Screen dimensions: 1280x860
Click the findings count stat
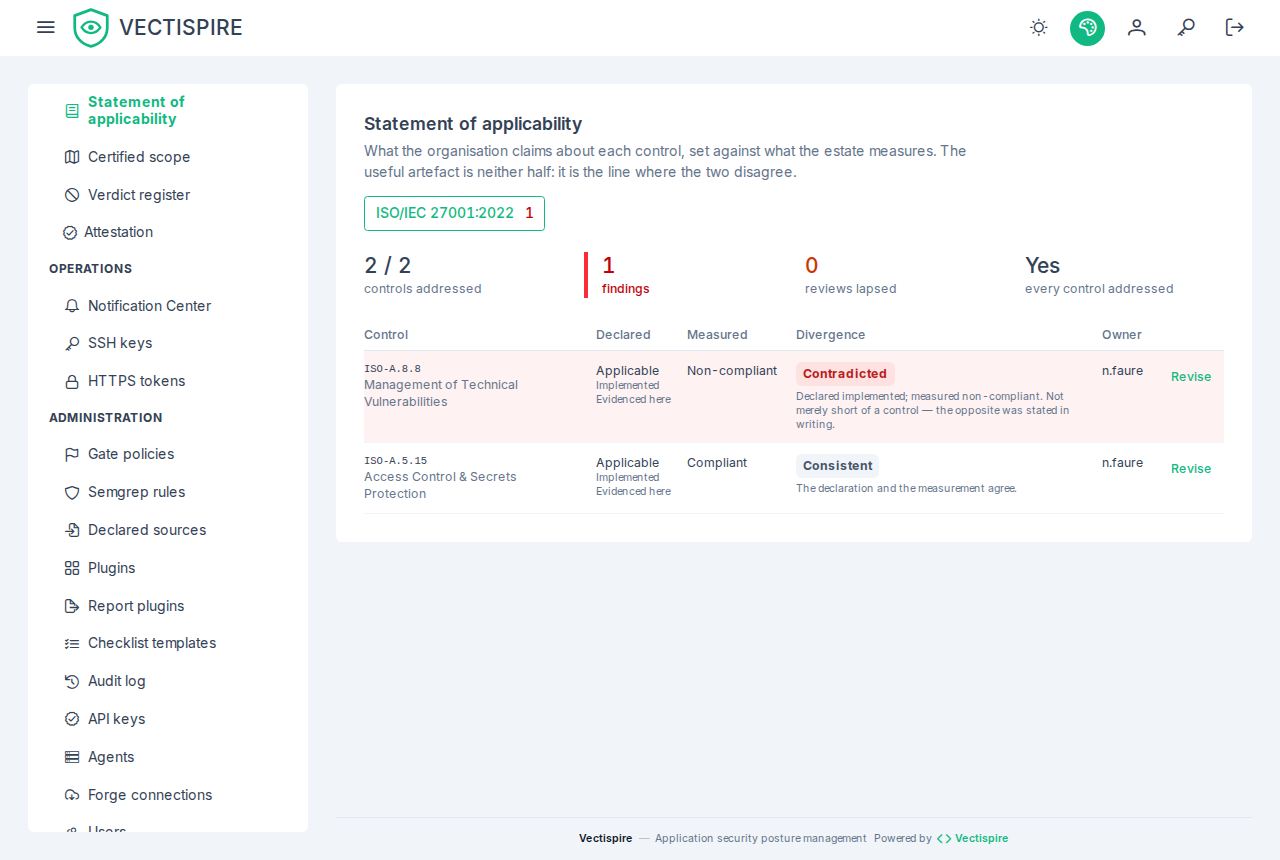[625, 275]
